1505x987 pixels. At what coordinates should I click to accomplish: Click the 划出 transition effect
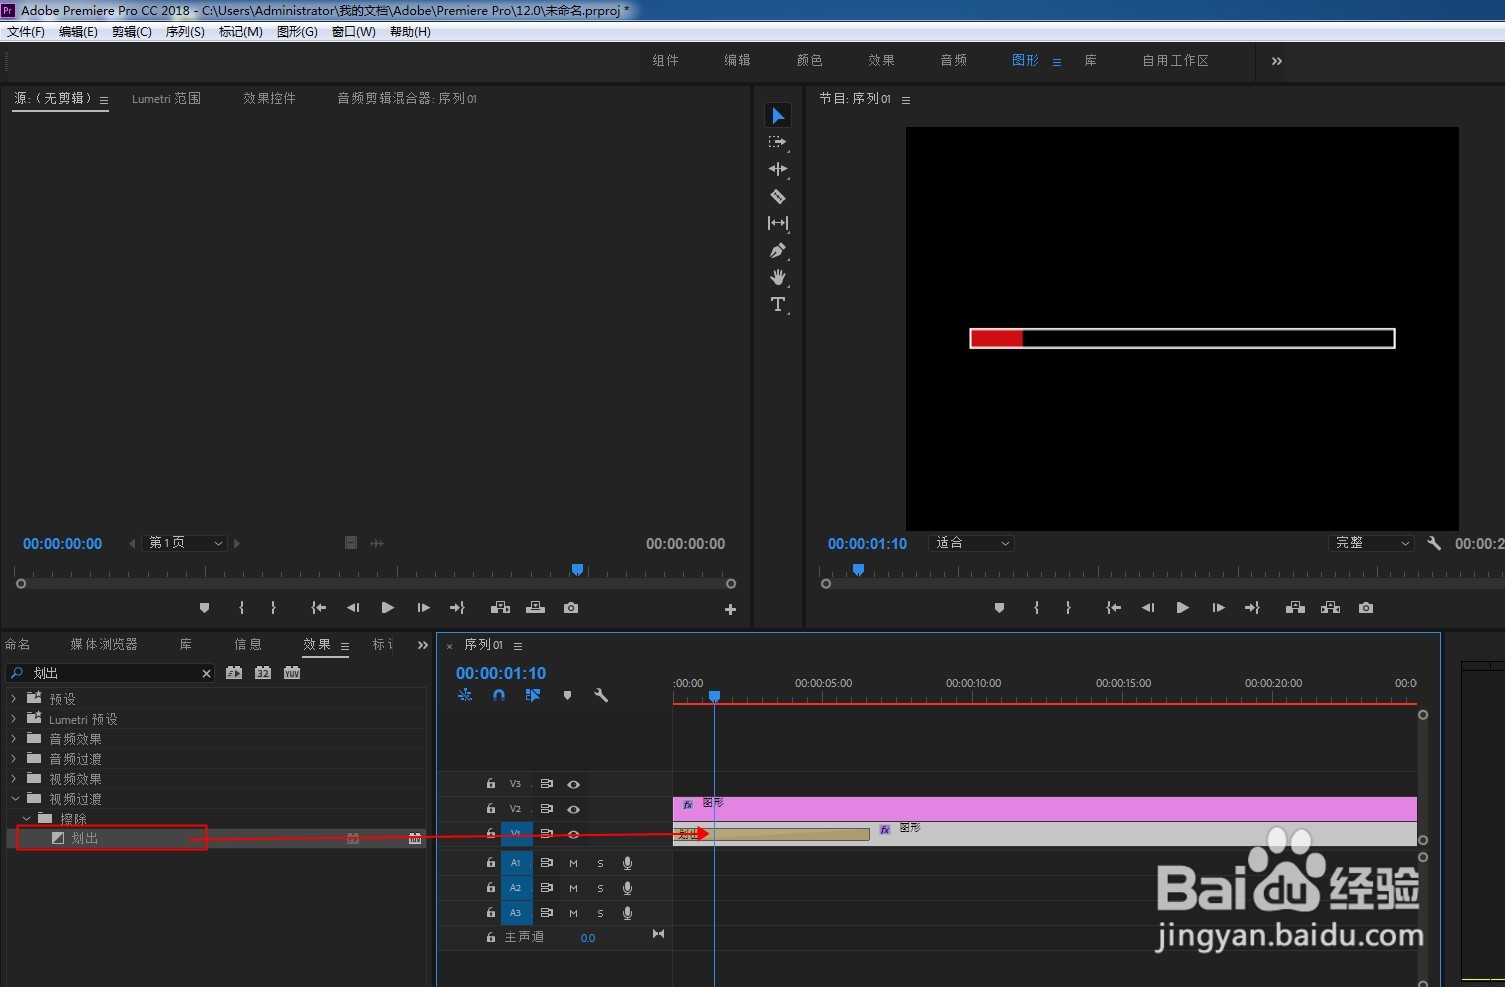pyautogui.click(x=84, y=838)
